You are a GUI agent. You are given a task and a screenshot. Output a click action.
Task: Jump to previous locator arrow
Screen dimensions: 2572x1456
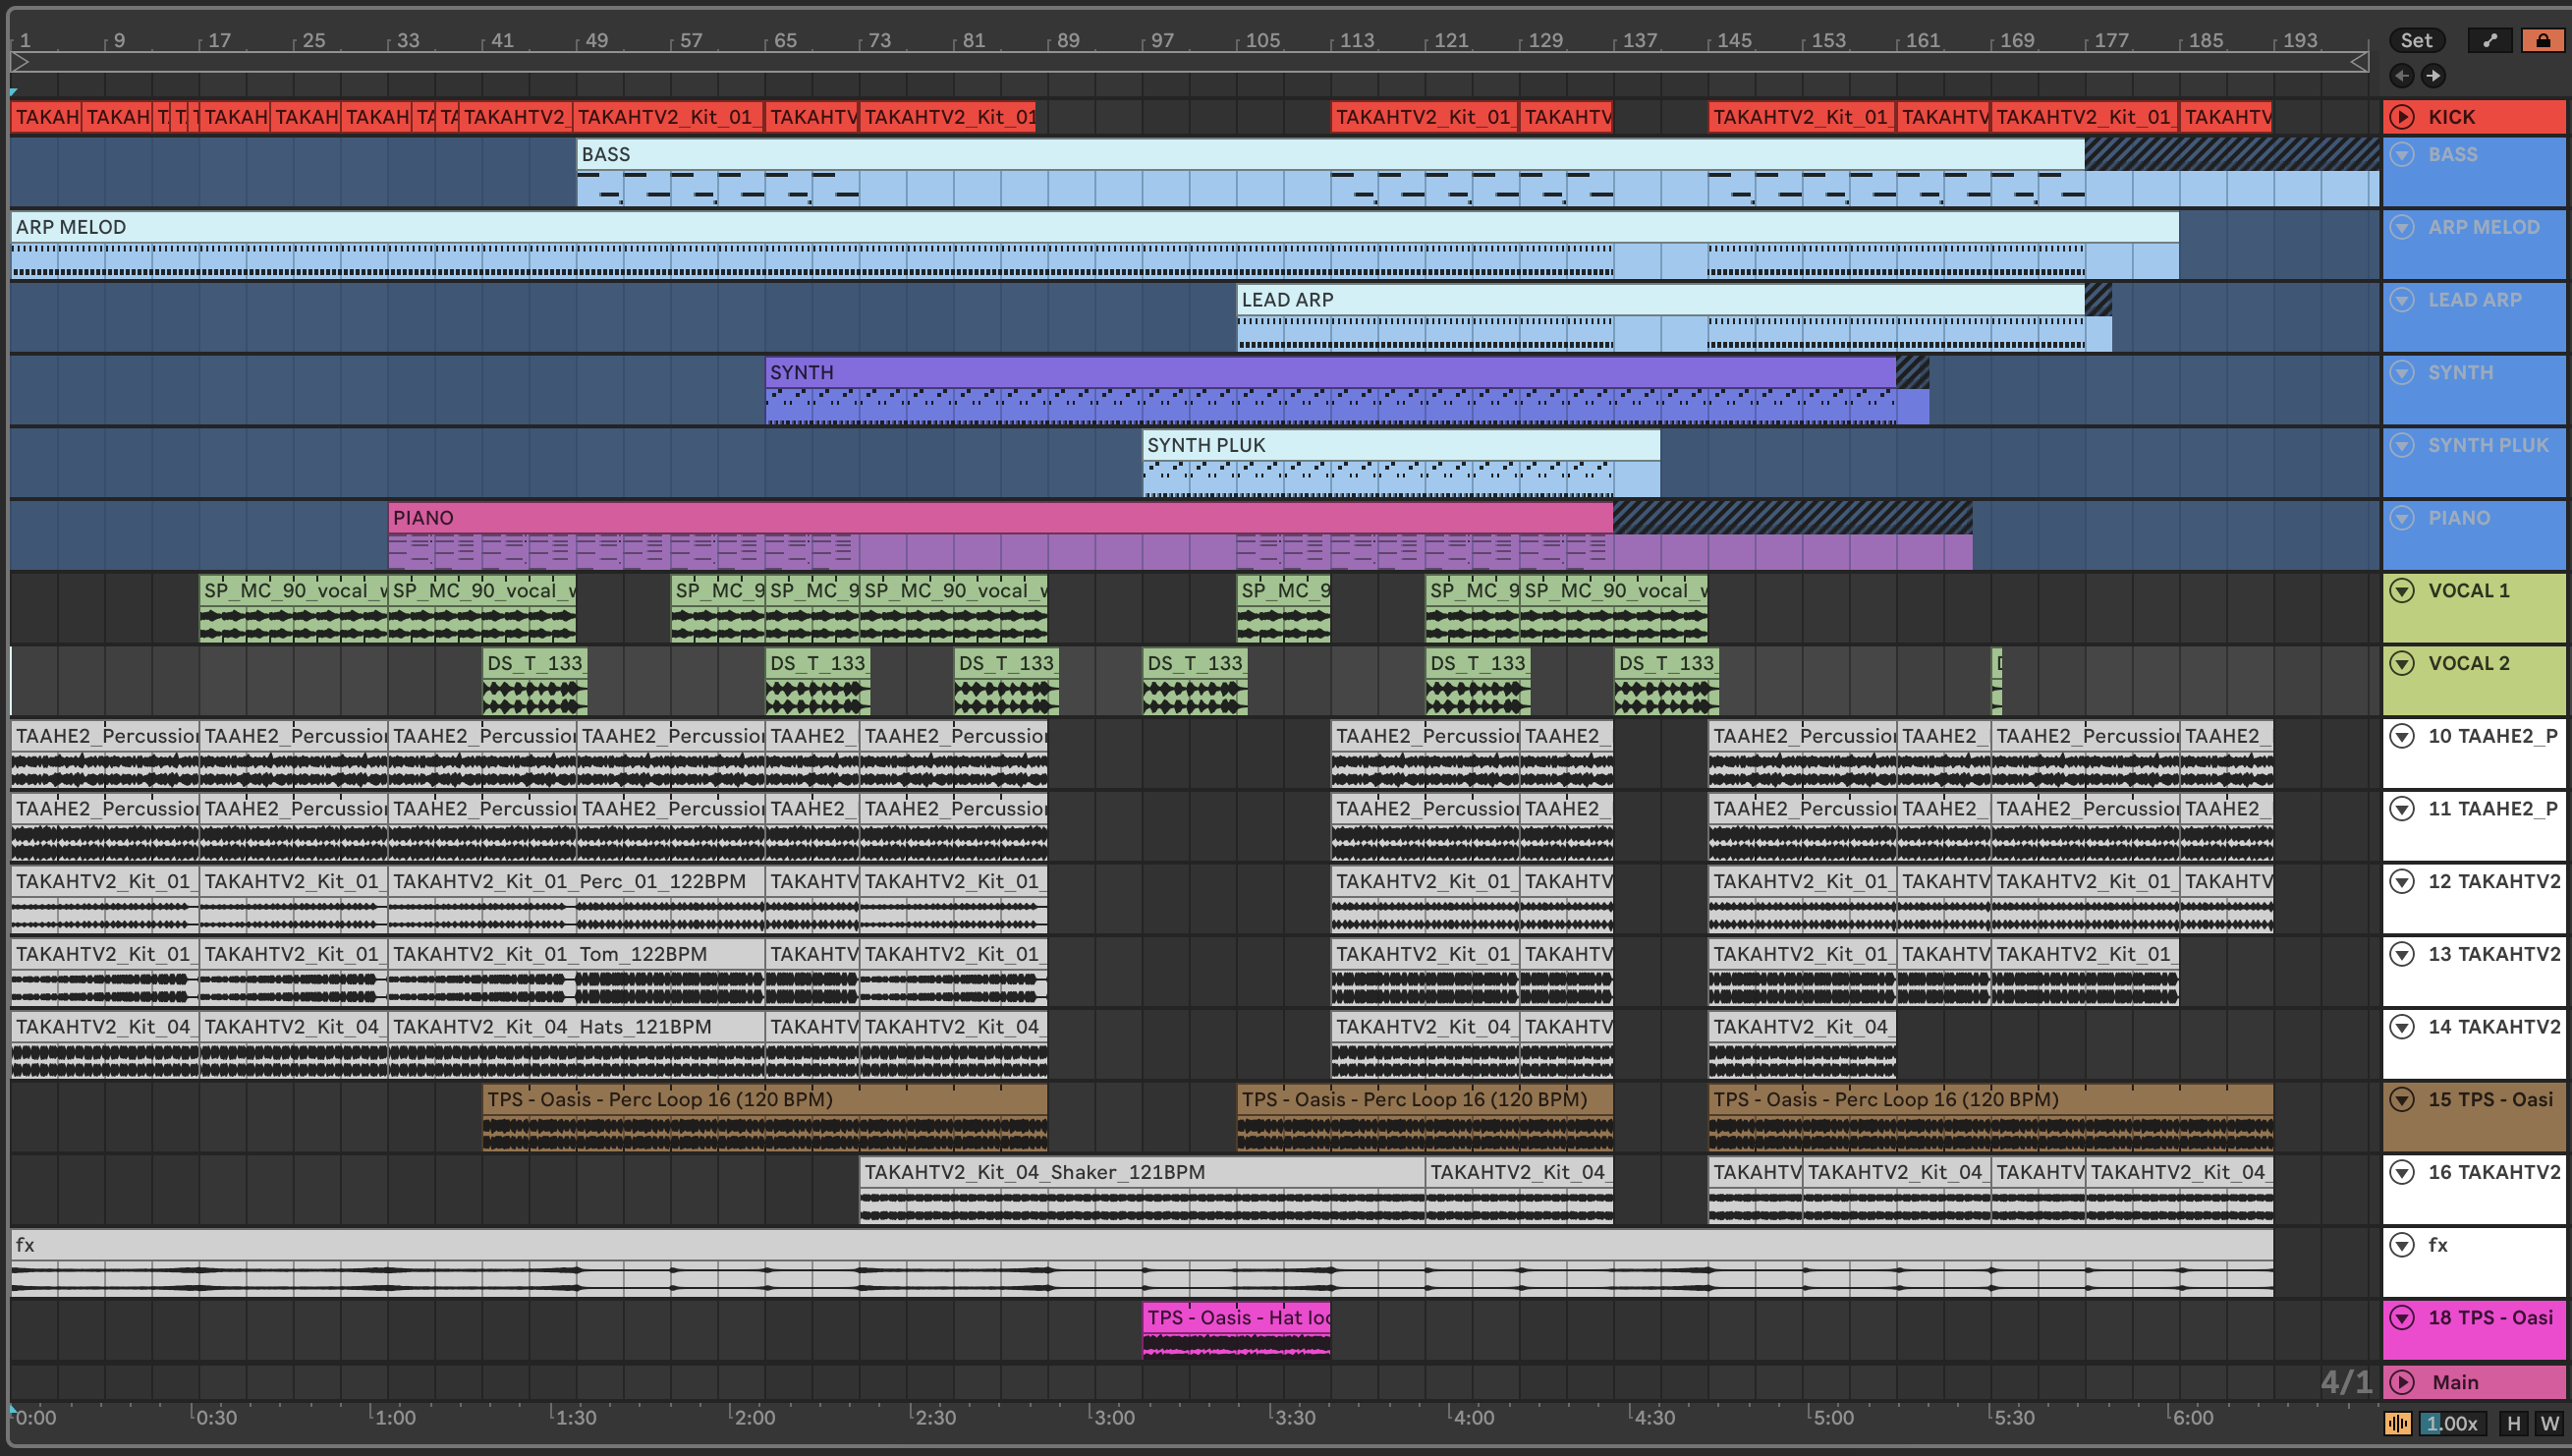2401,75
